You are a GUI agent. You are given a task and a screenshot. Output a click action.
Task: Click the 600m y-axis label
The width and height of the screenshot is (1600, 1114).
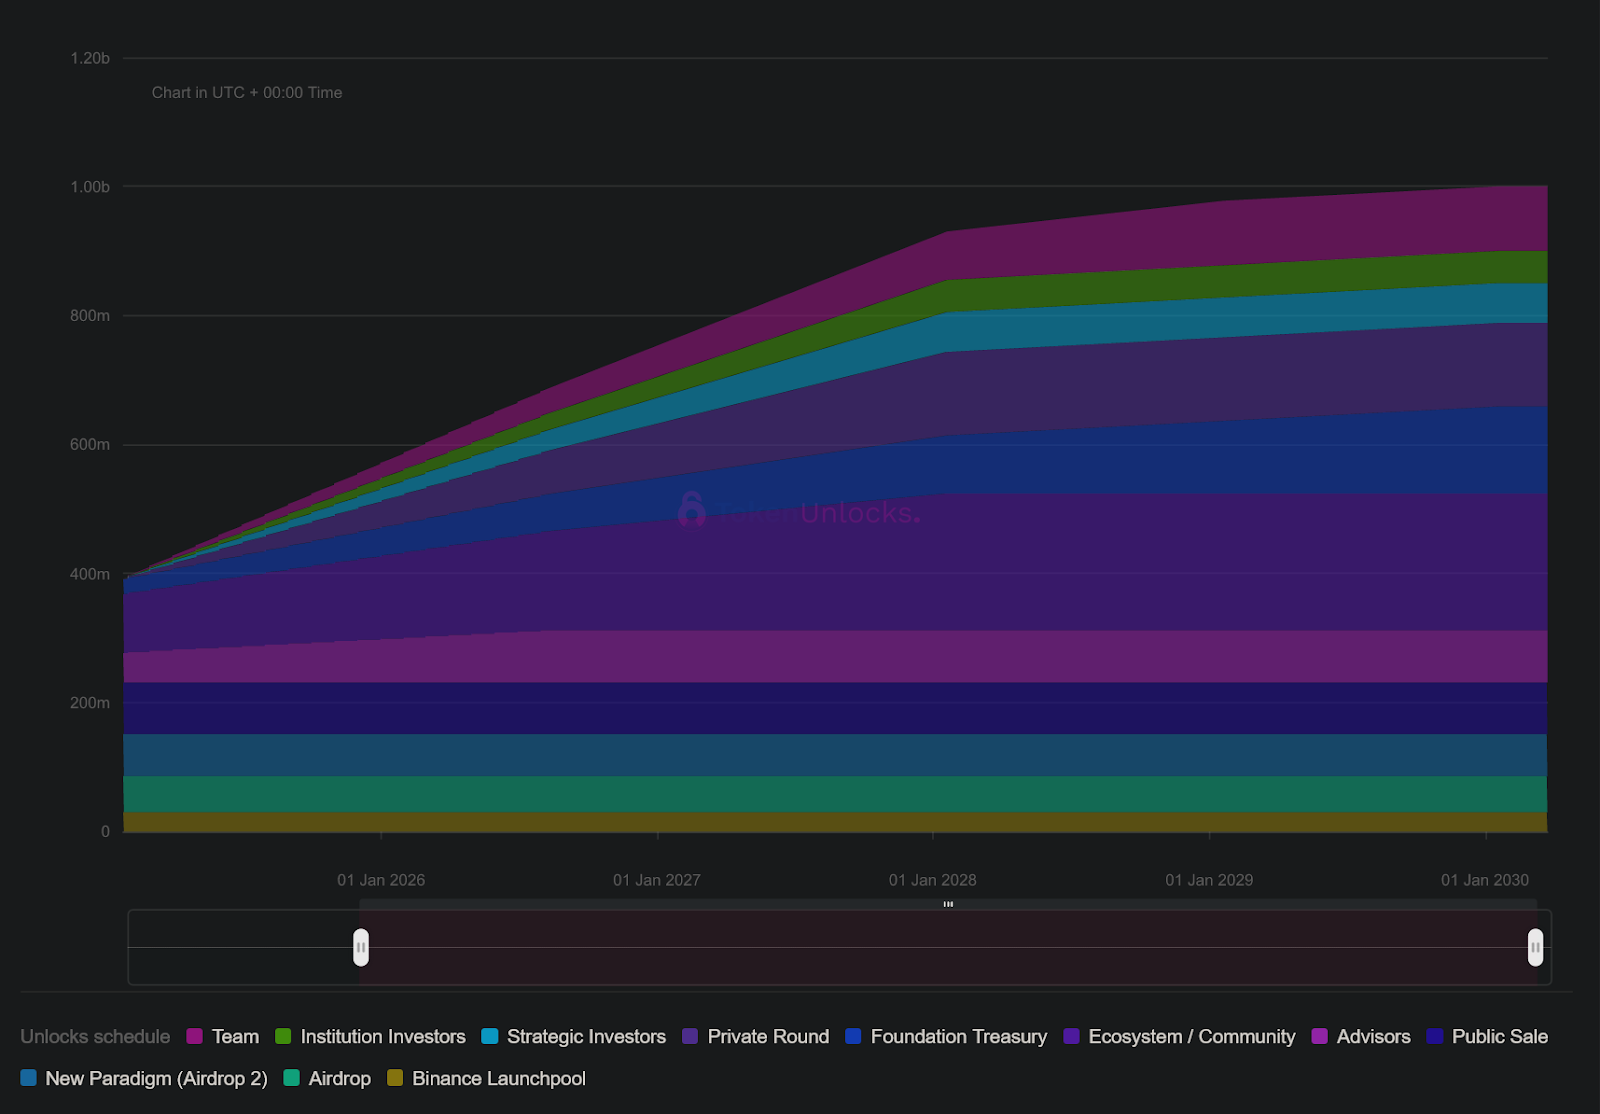click(x=90, y=445)
